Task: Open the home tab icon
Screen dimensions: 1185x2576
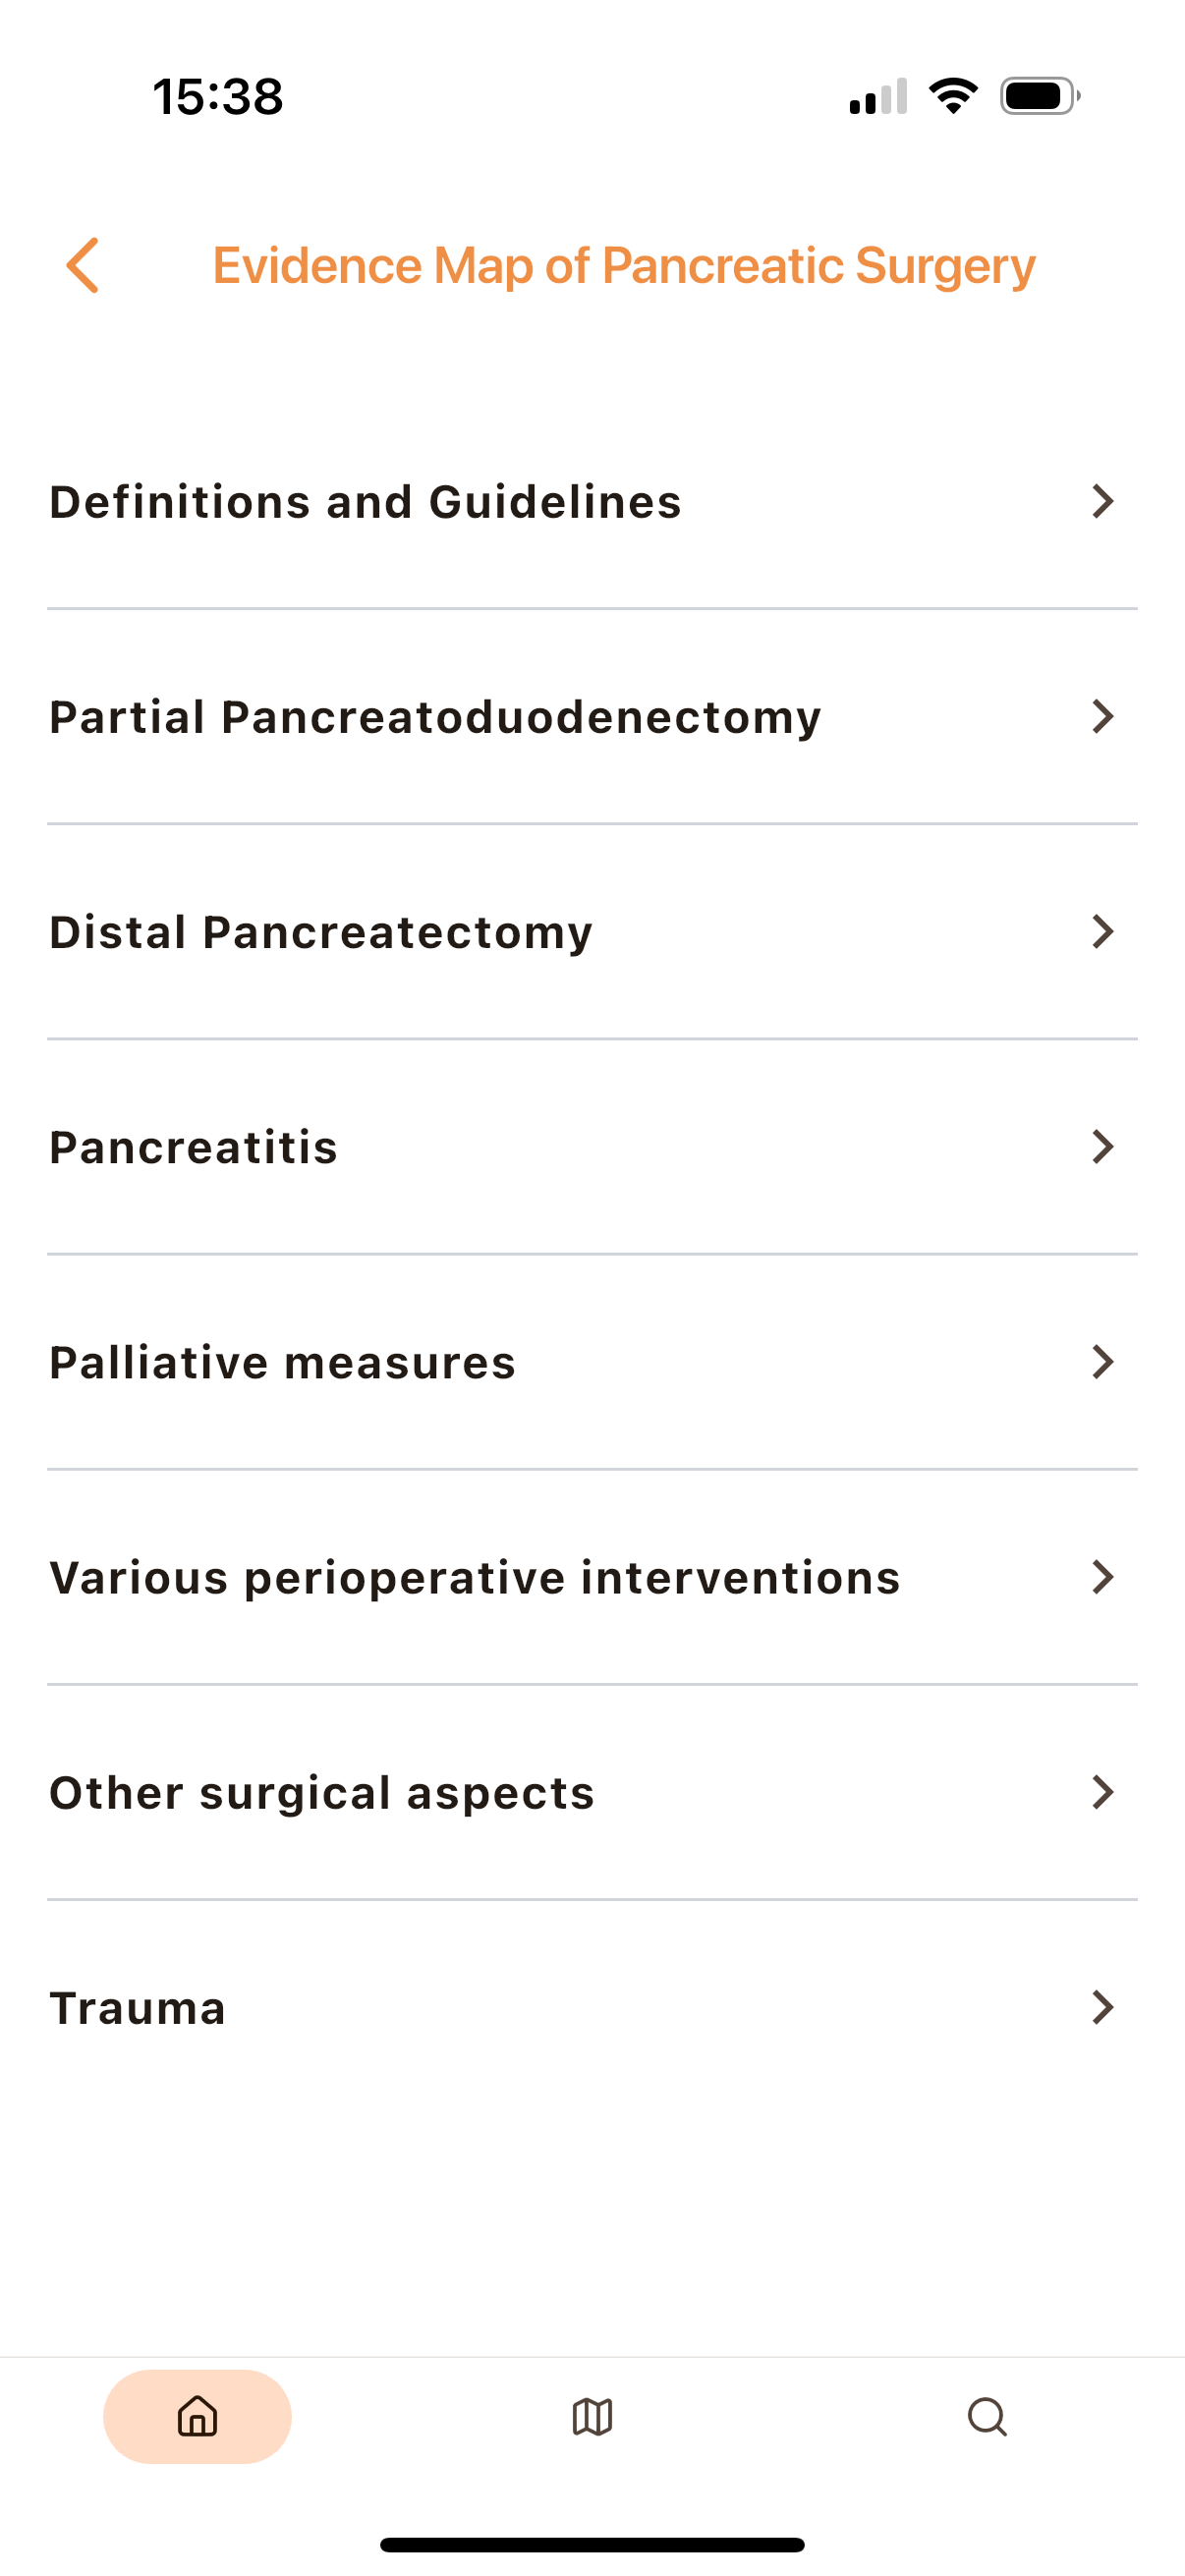Action: click(197, 2416)
